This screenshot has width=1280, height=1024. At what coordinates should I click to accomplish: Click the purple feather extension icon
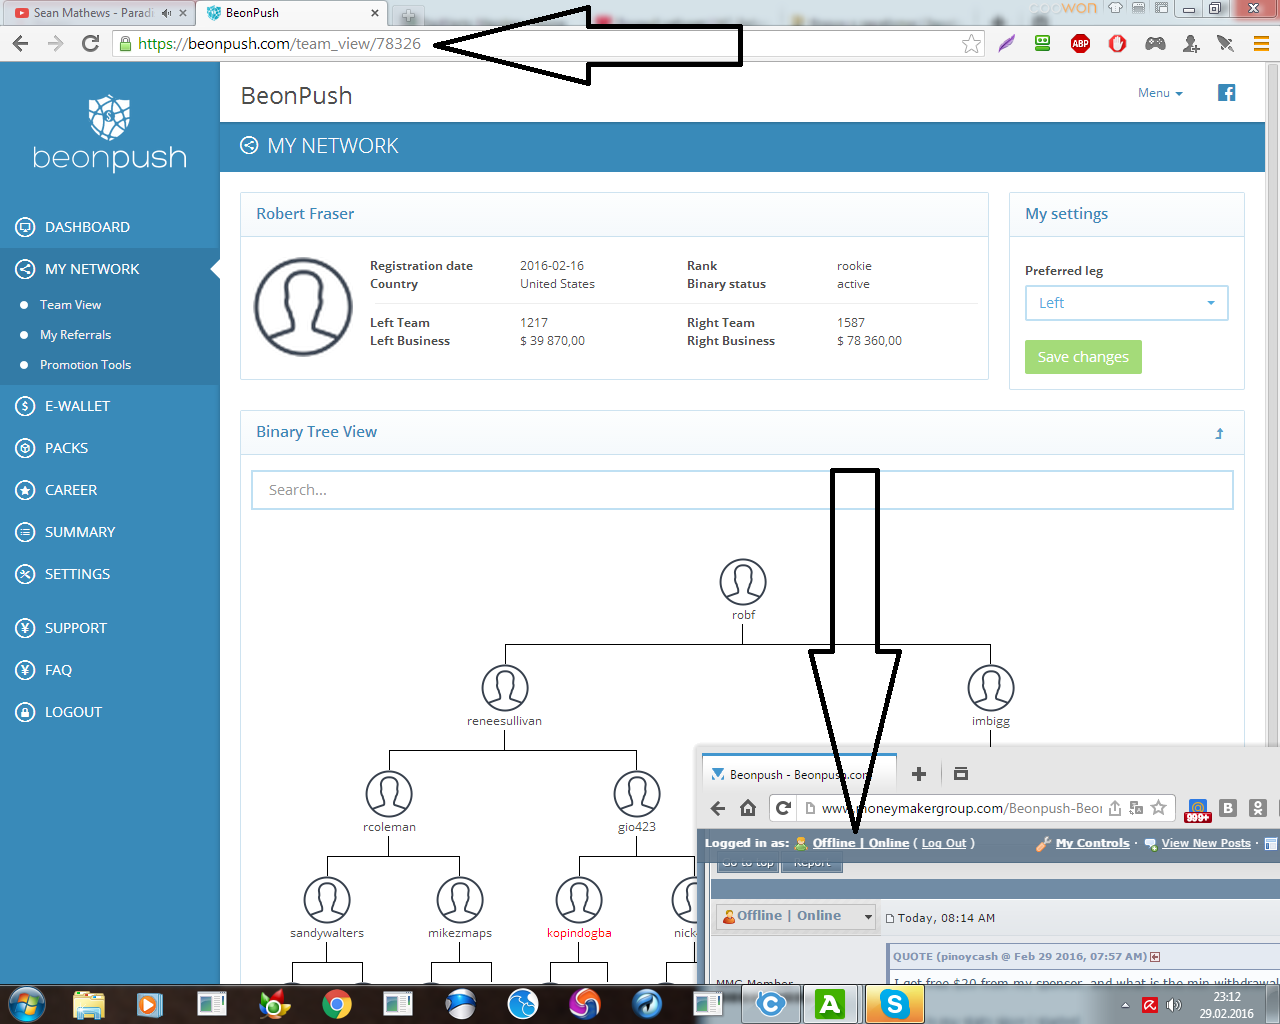point(1006,43)
